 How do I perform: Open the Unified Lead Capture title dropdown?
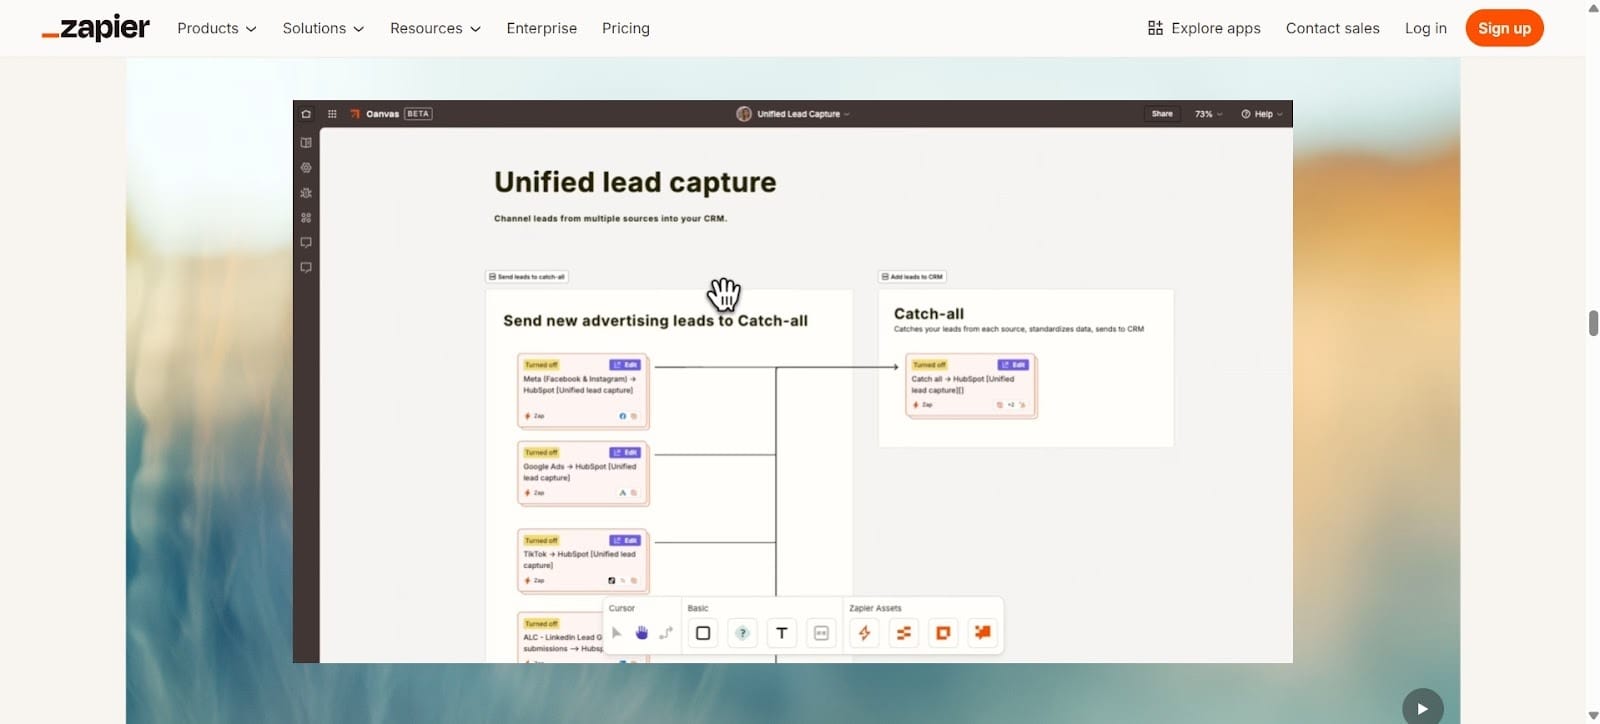click(803, 114)
